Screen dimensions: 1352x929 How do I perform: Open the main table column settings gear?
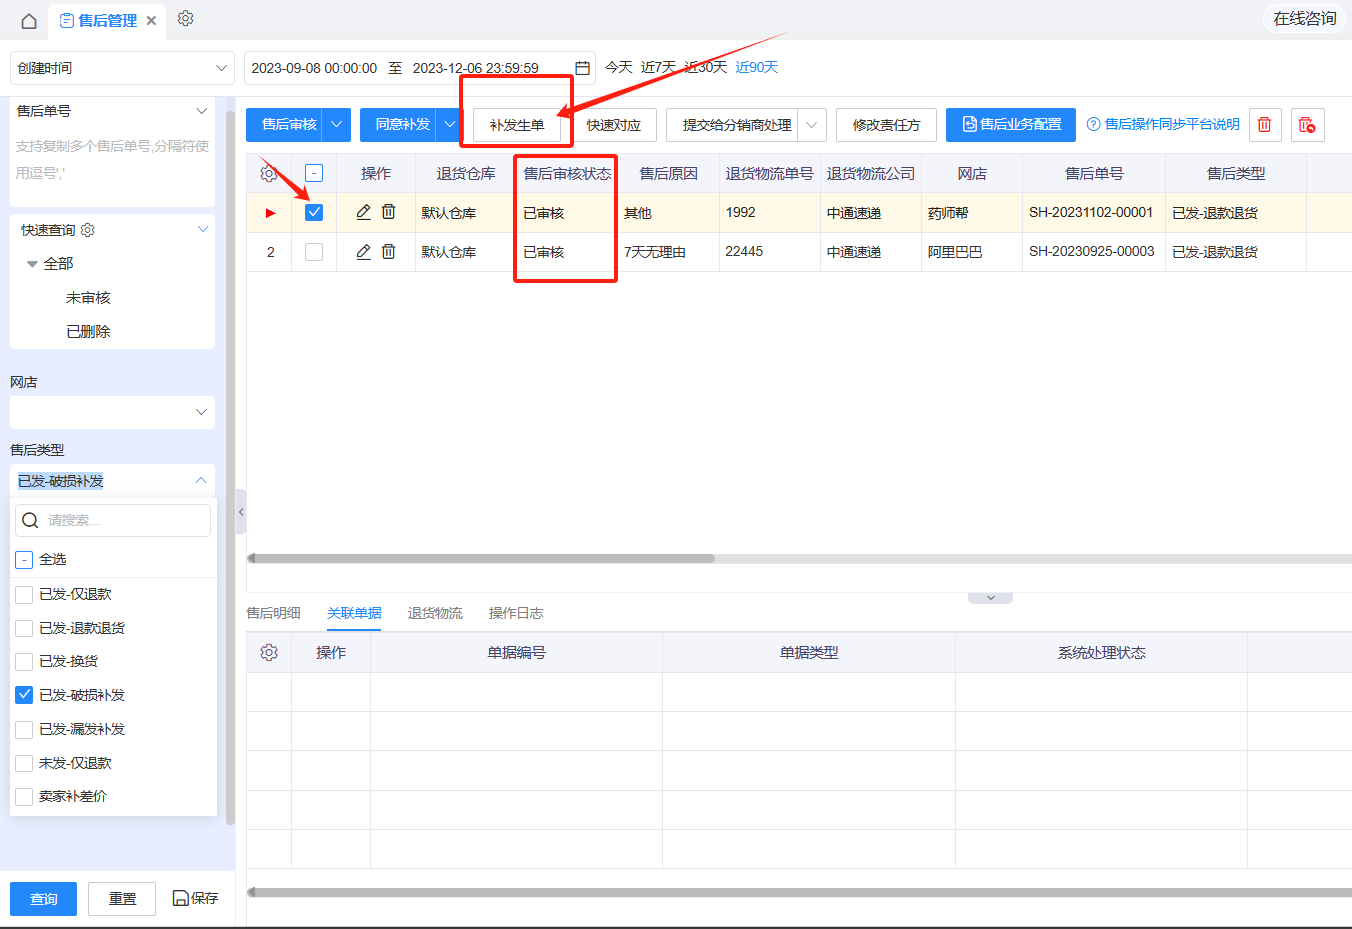coord(268,174)
